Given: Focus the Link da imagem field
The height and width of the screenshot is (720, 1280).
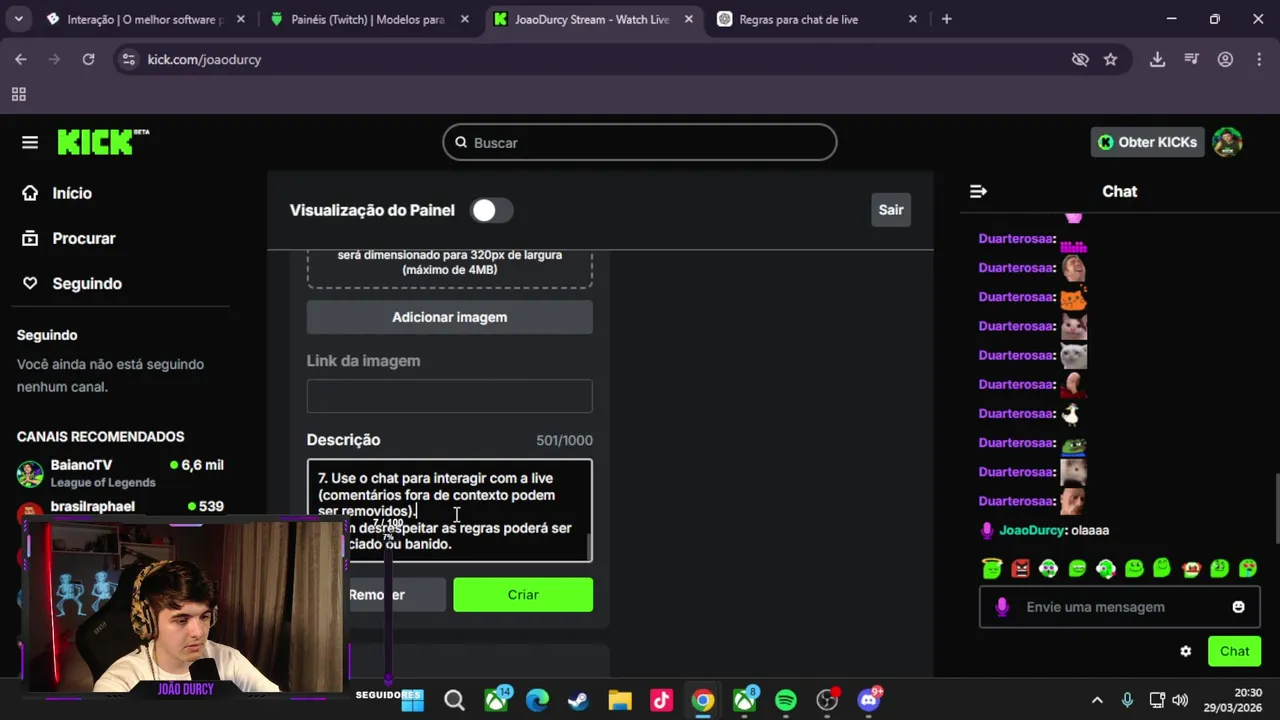Looking at the screenshot, I should [x=449, y=396].
